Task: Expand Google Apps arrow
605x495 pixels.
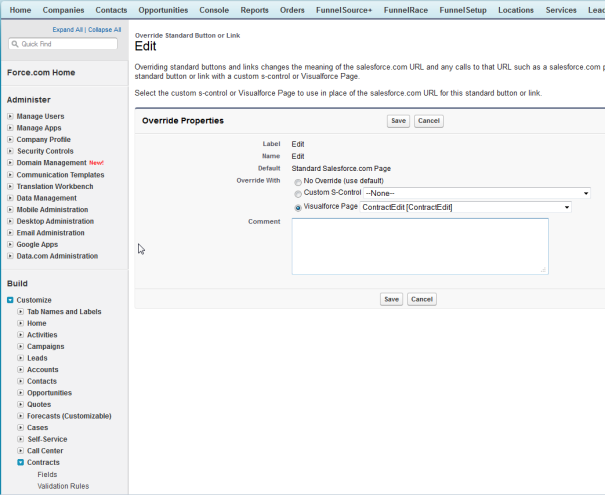Action: coord(10,244)
